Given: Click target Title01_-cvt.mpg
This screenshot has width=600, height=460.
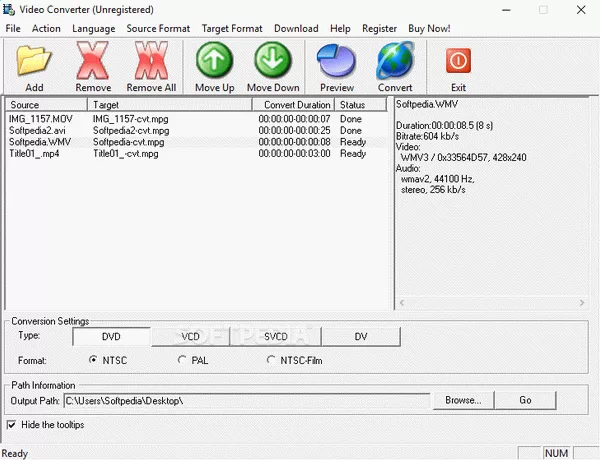Looking at the screenshot, I should 126,153.
